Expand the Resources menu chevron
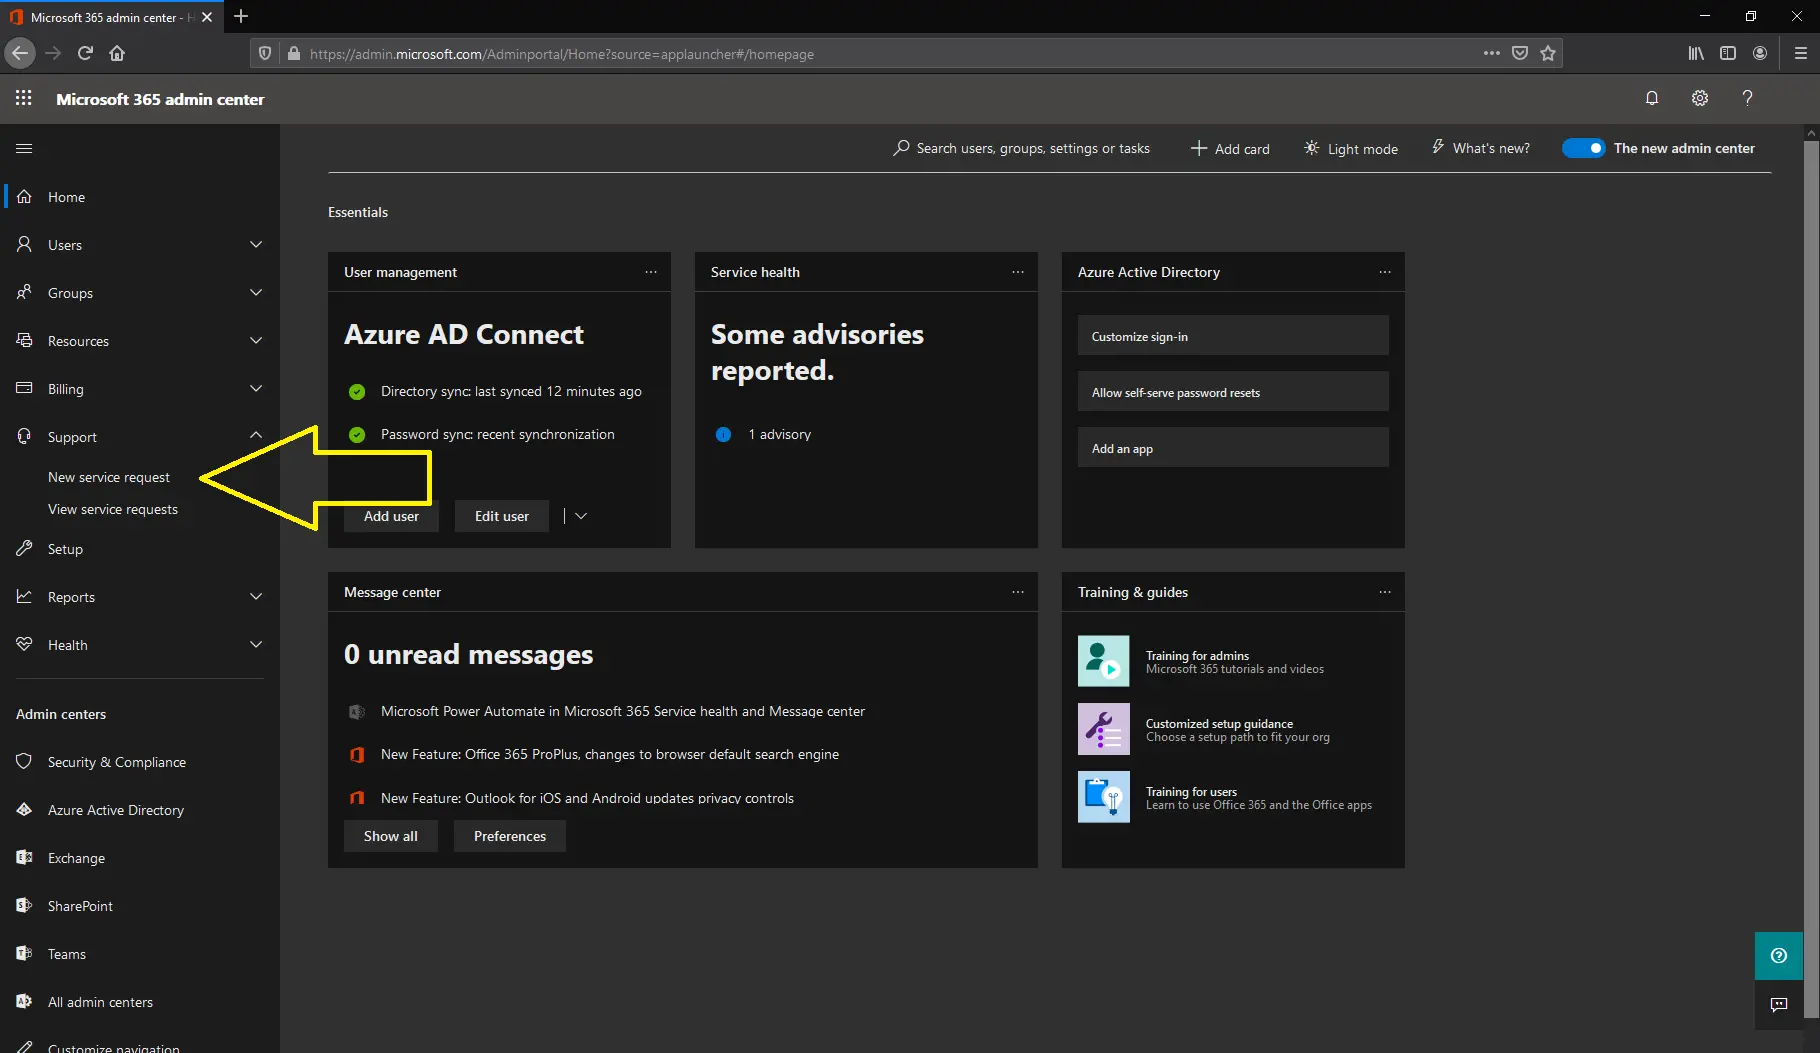1820x1053 pixels. tap(256, 340)
